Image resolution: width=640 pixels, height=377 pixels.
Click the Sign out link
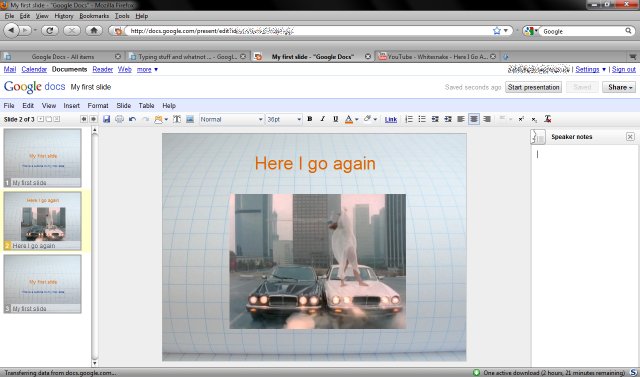pos(624,70)
